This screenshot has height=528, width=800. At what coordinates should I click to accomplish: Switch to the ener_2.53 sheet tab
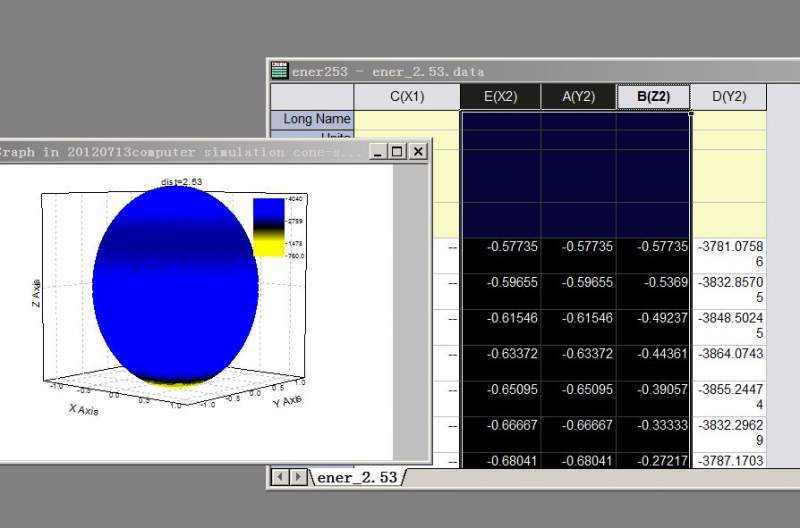click(x=357, y=477)
